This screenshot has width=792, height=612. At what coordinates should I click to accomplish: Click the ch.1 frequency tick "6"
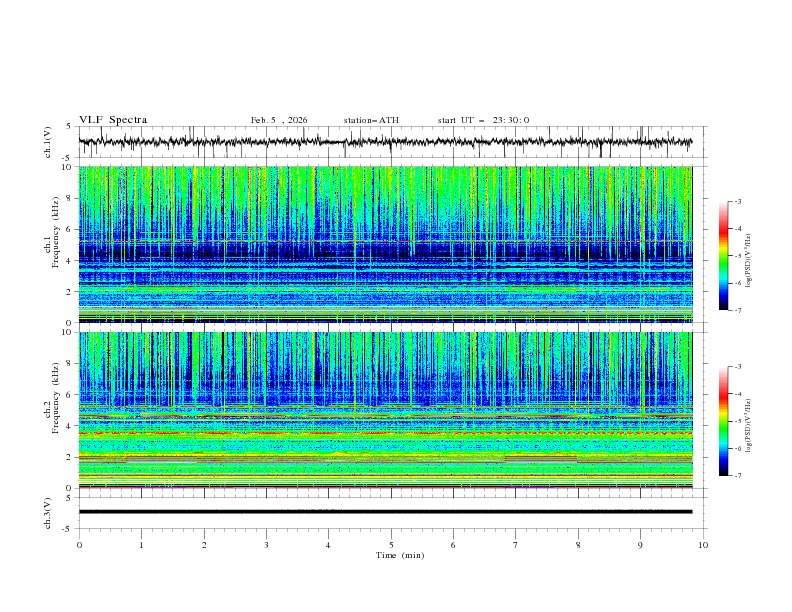71,229
